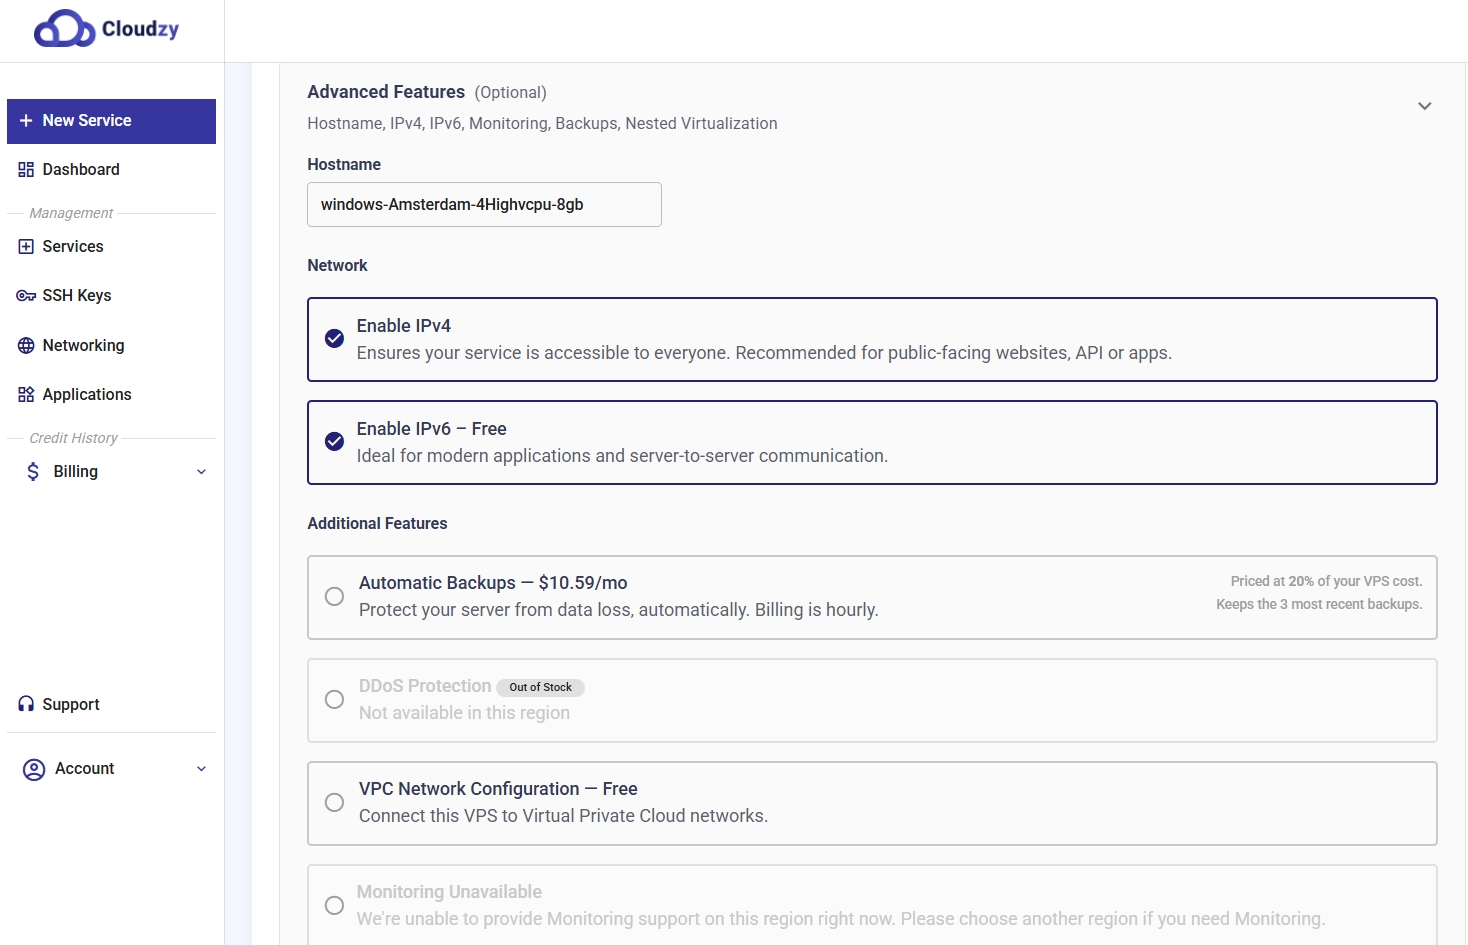1468x945 pixels.
Task: Click the Applications widgets icon
Action: pos(26,395)
